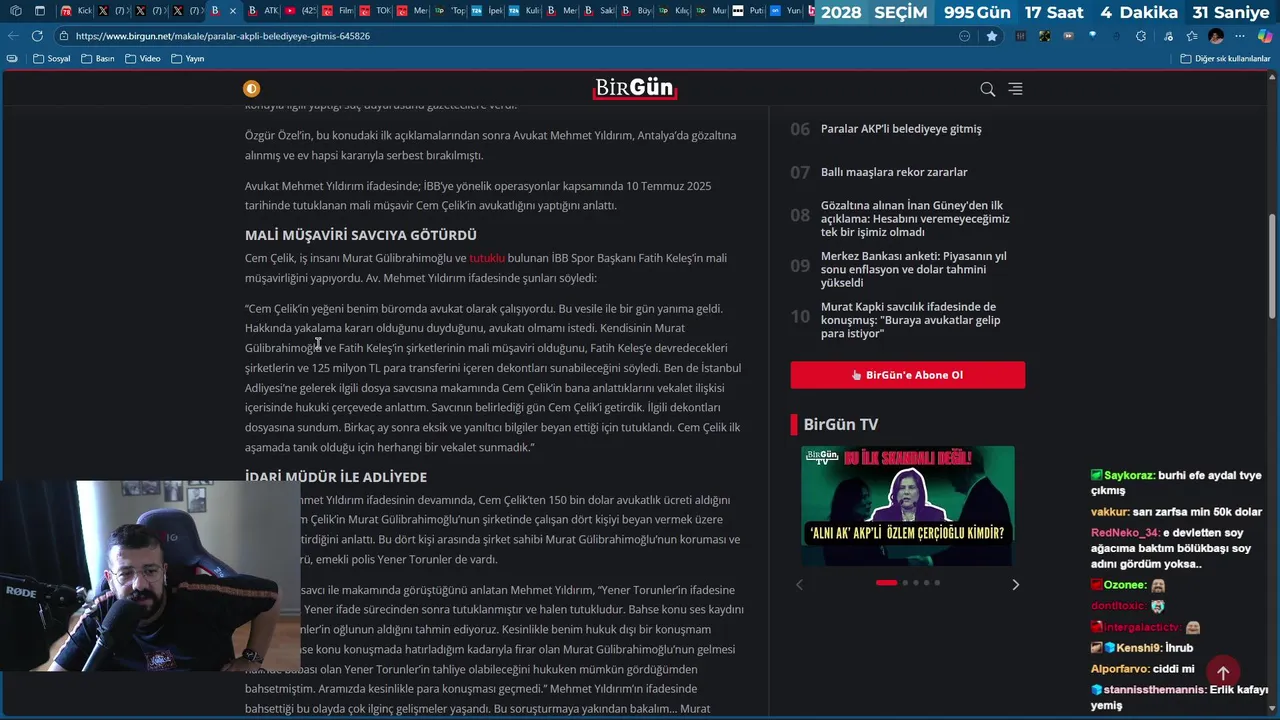Open the Yayın bookmarks folder
Image resolution: width=1280 pixels, height=720 pixels.
[x=188, y=59]
